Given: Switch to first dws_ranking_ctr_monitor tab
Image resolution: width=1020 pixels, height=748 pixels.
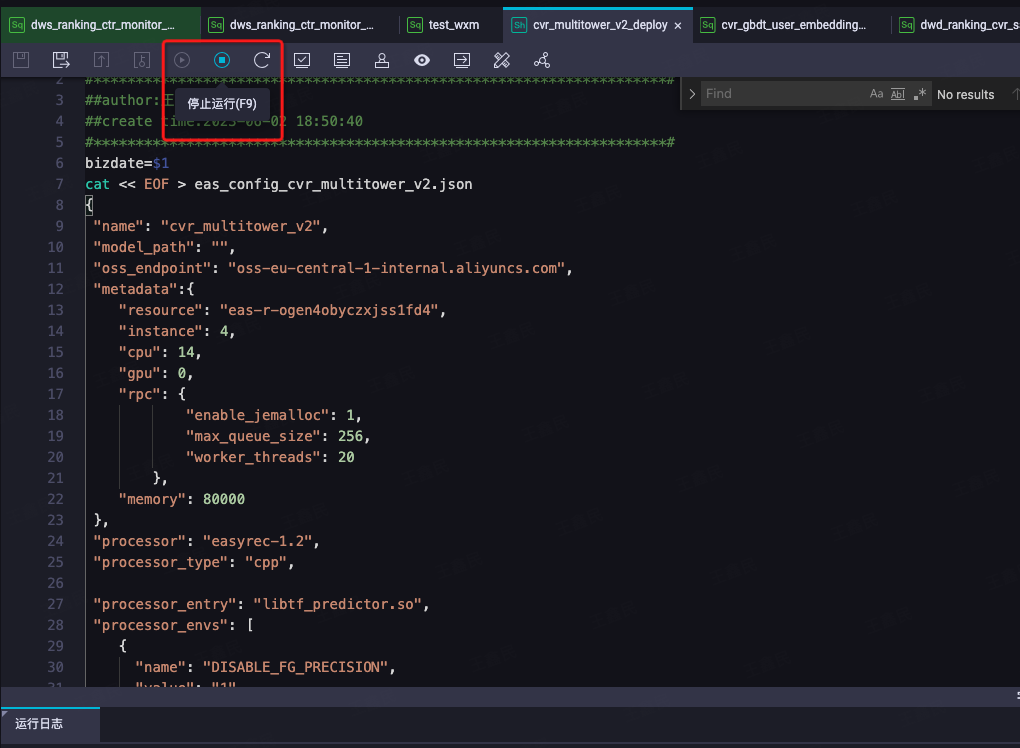Looking at the screenshot, I should 101,25.
